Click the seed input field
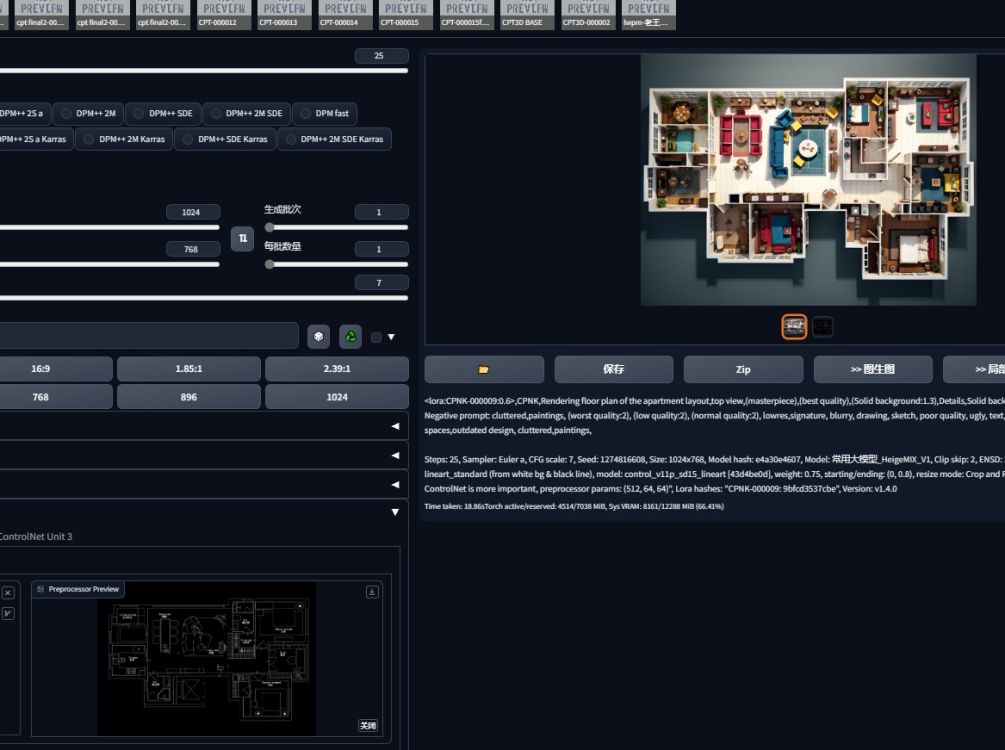Image resolution: width=1005 pixels, height=750 pixels. tap(149, 336)
